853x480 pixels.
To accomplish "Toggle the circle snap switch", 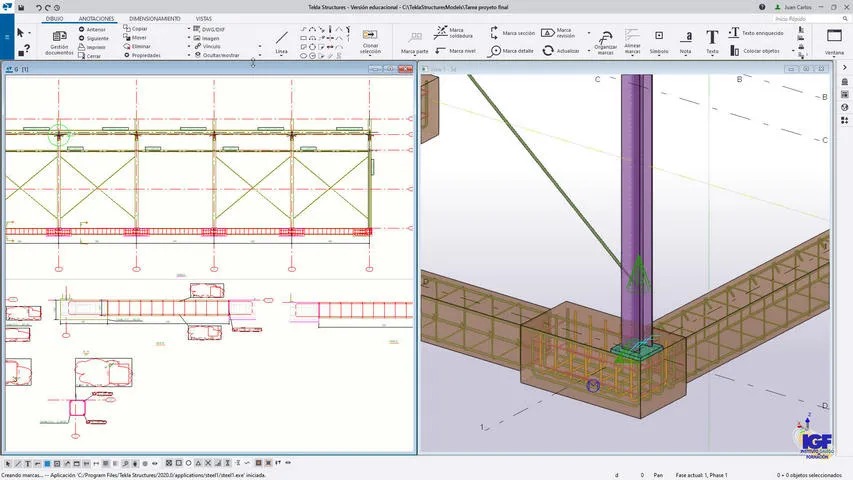I will (188, 463).
